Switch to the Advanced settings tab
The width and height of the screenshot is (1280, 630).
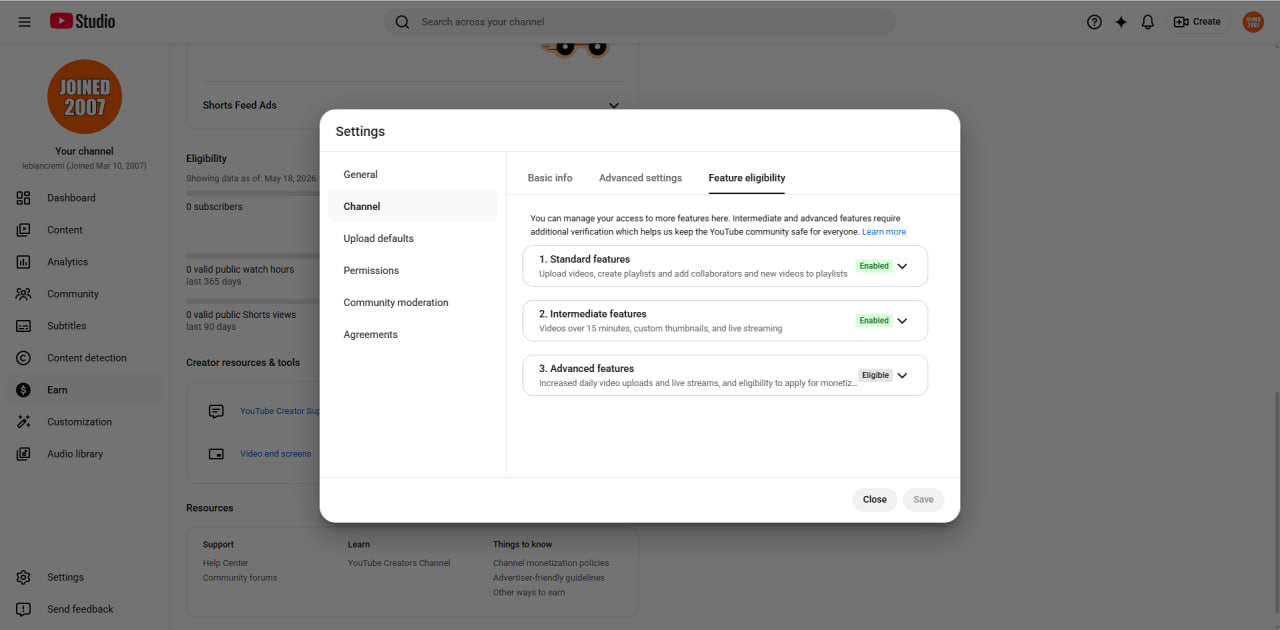pyautogui.click(x=640, y=178)
